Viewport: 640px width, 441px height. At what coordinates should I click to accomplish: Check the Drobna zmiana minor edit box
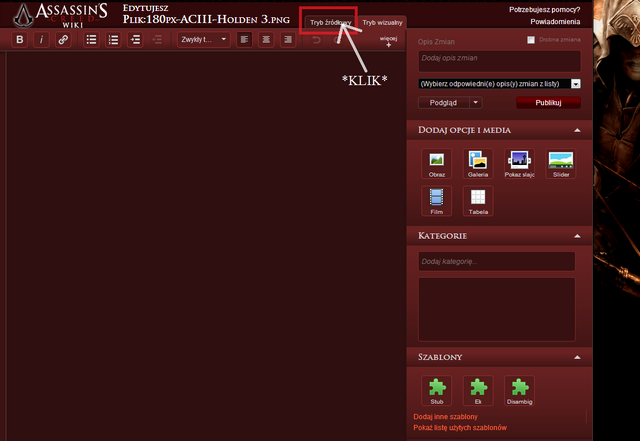(531, 40)
